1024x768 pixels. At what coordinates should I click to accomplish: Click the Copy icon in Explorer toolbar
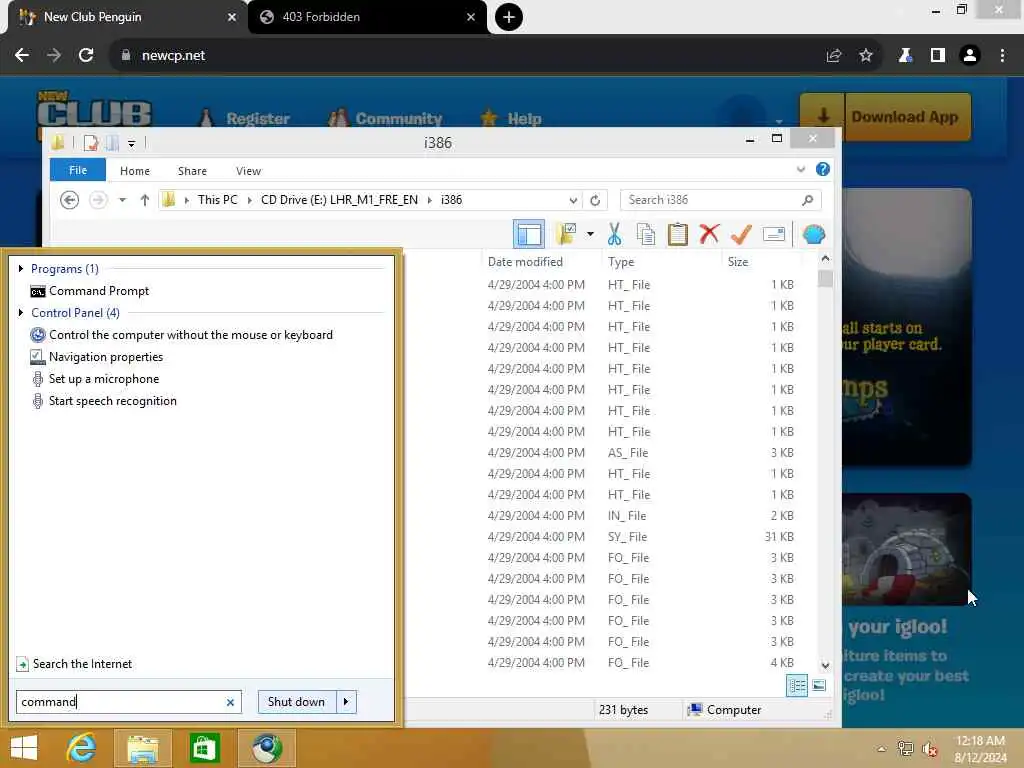[646, 234]
